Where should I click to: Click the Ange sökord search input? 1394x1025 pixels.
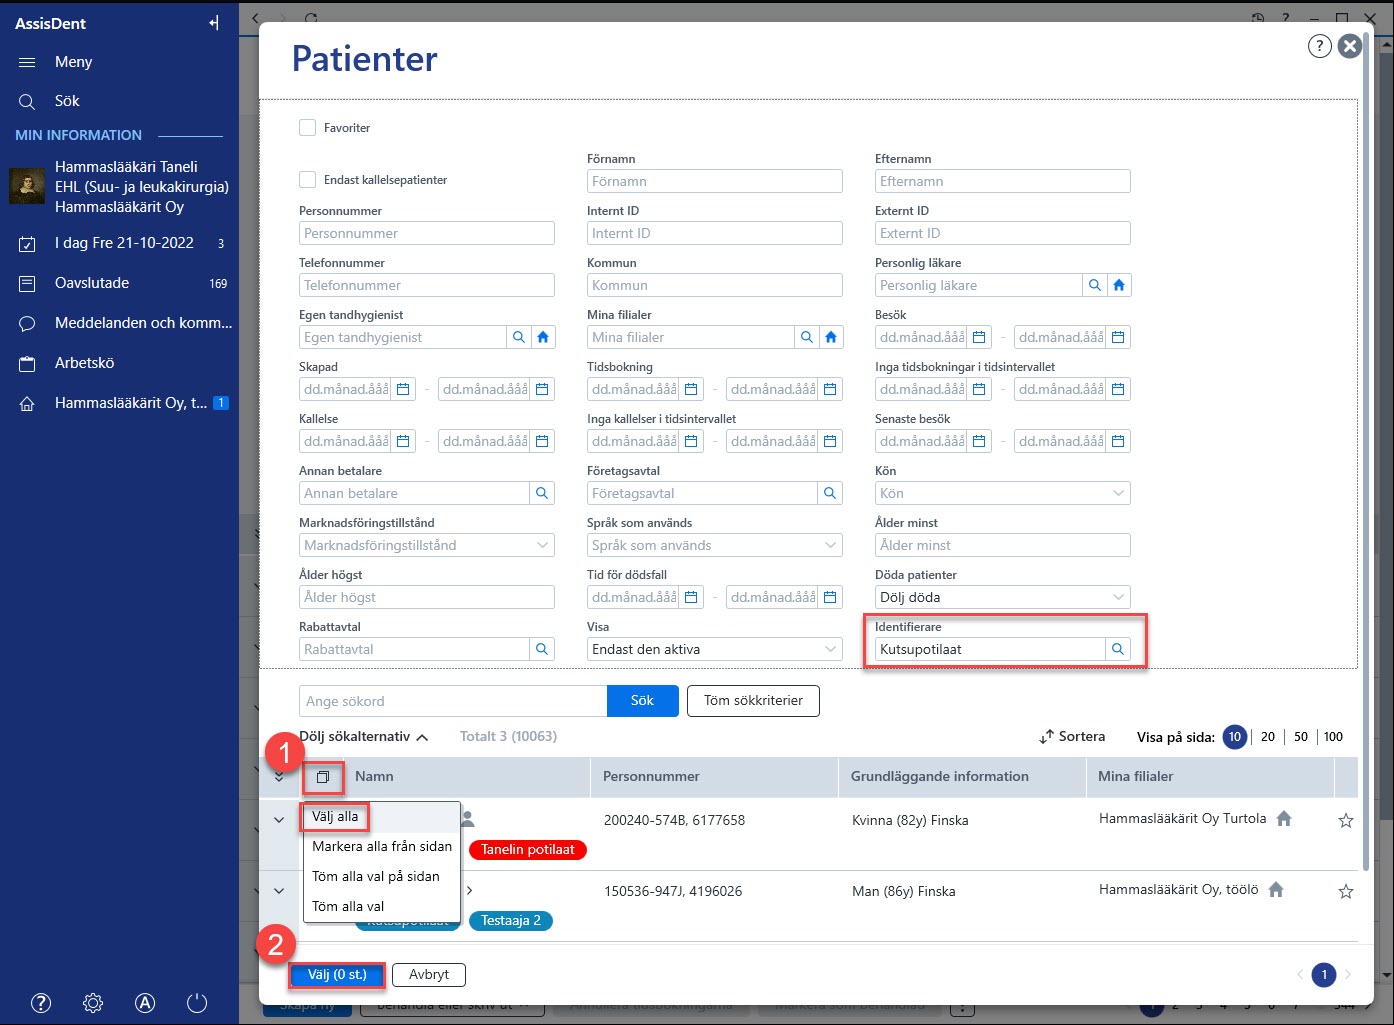point(453,701)
